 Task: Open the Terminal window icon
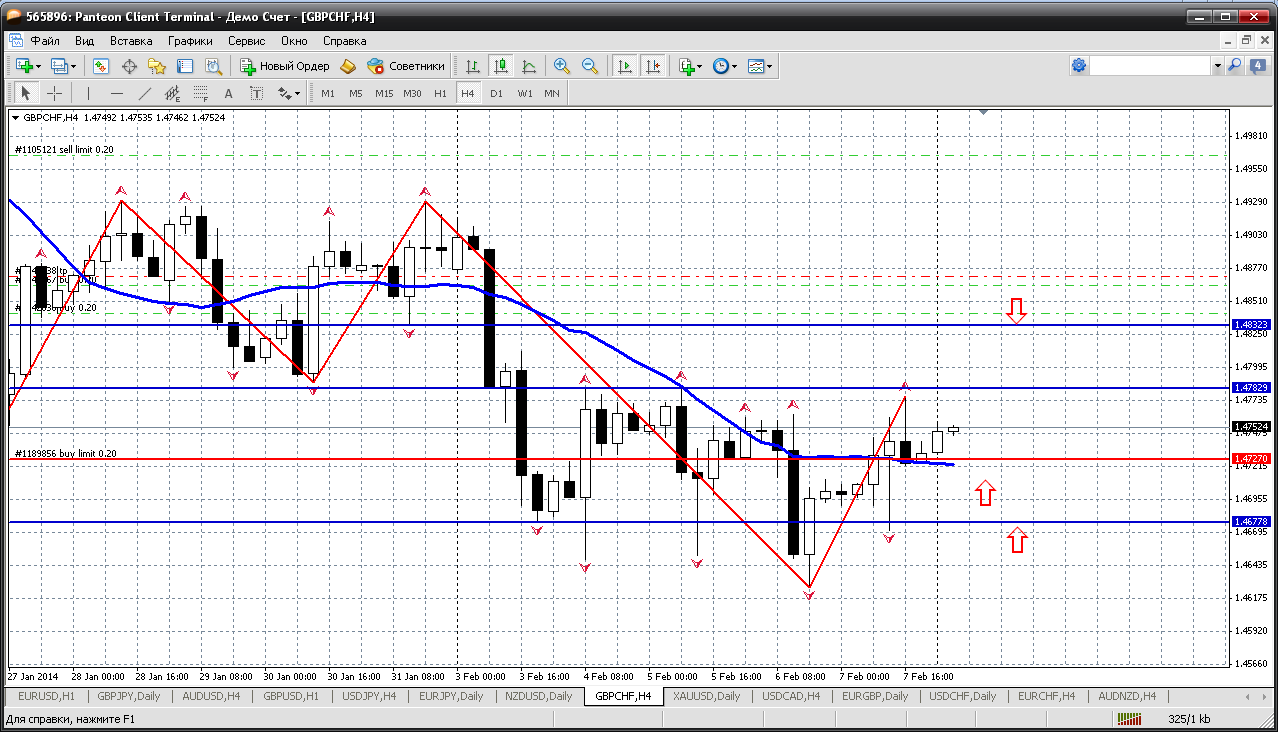(185, 66)
